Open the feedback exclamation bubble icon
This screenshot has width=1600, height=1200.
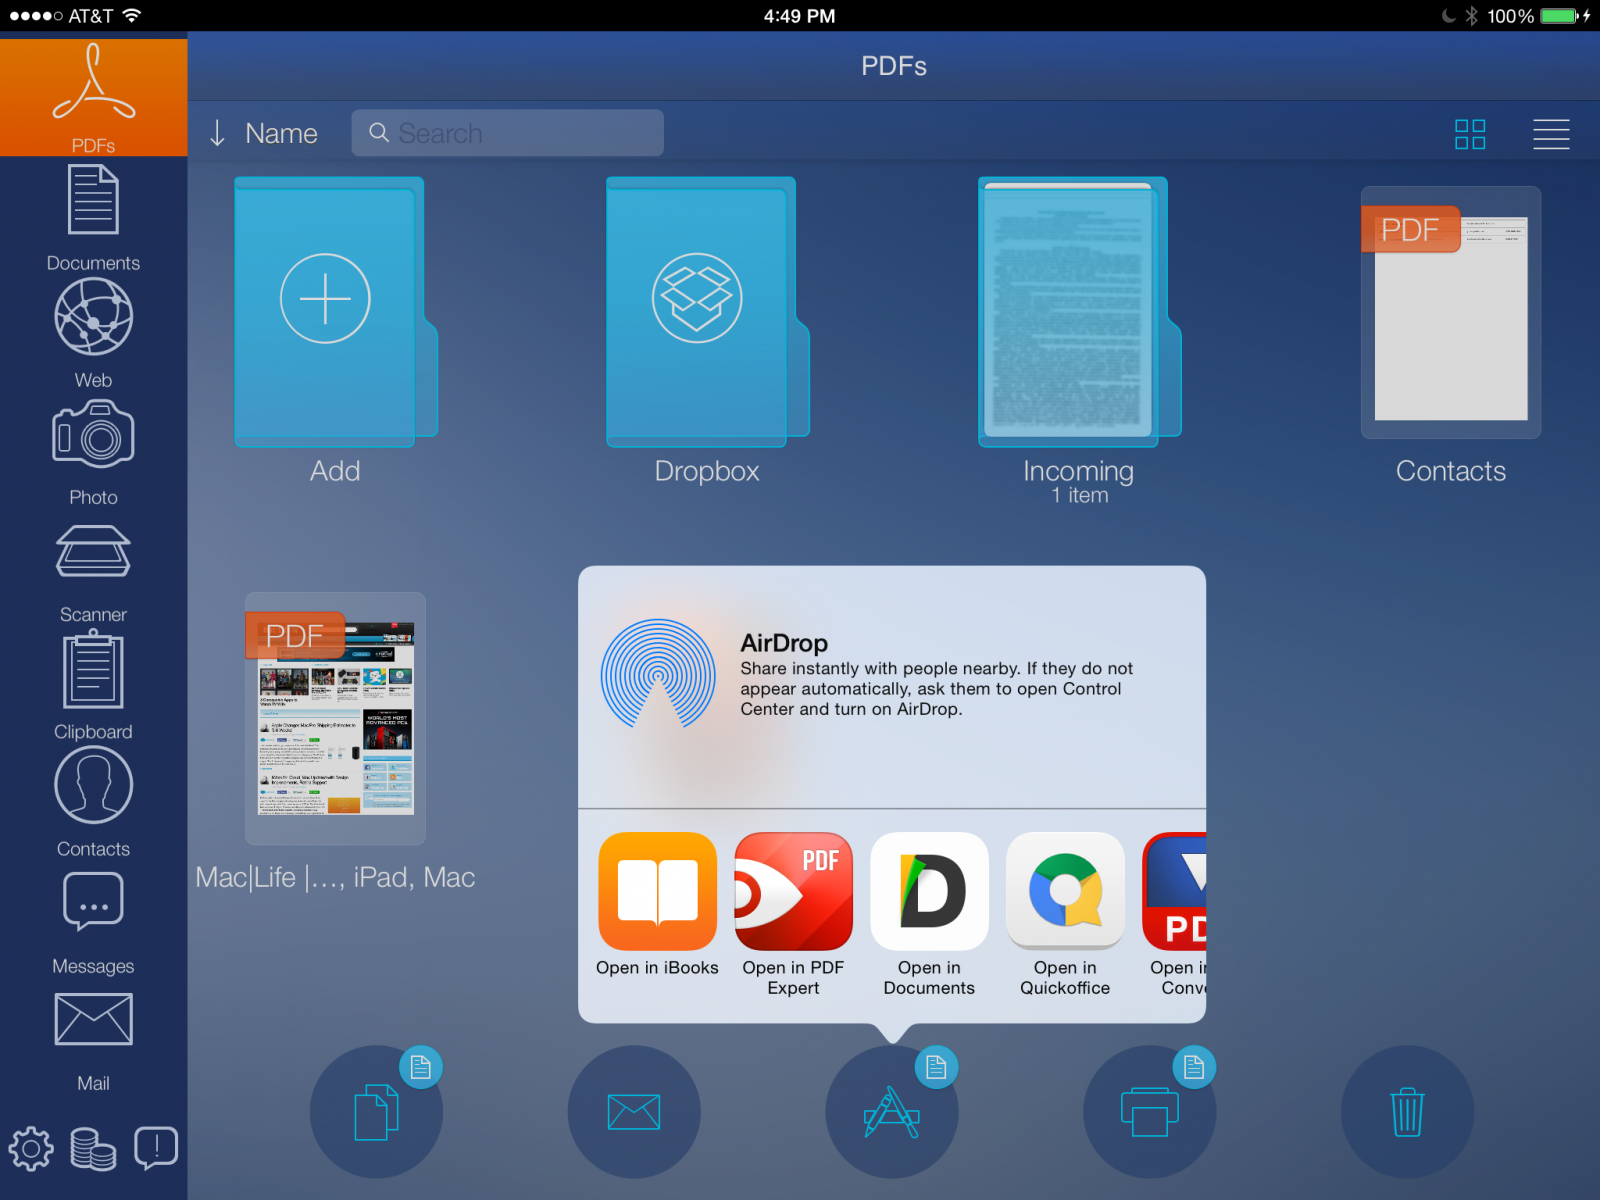click(156, 1148)
